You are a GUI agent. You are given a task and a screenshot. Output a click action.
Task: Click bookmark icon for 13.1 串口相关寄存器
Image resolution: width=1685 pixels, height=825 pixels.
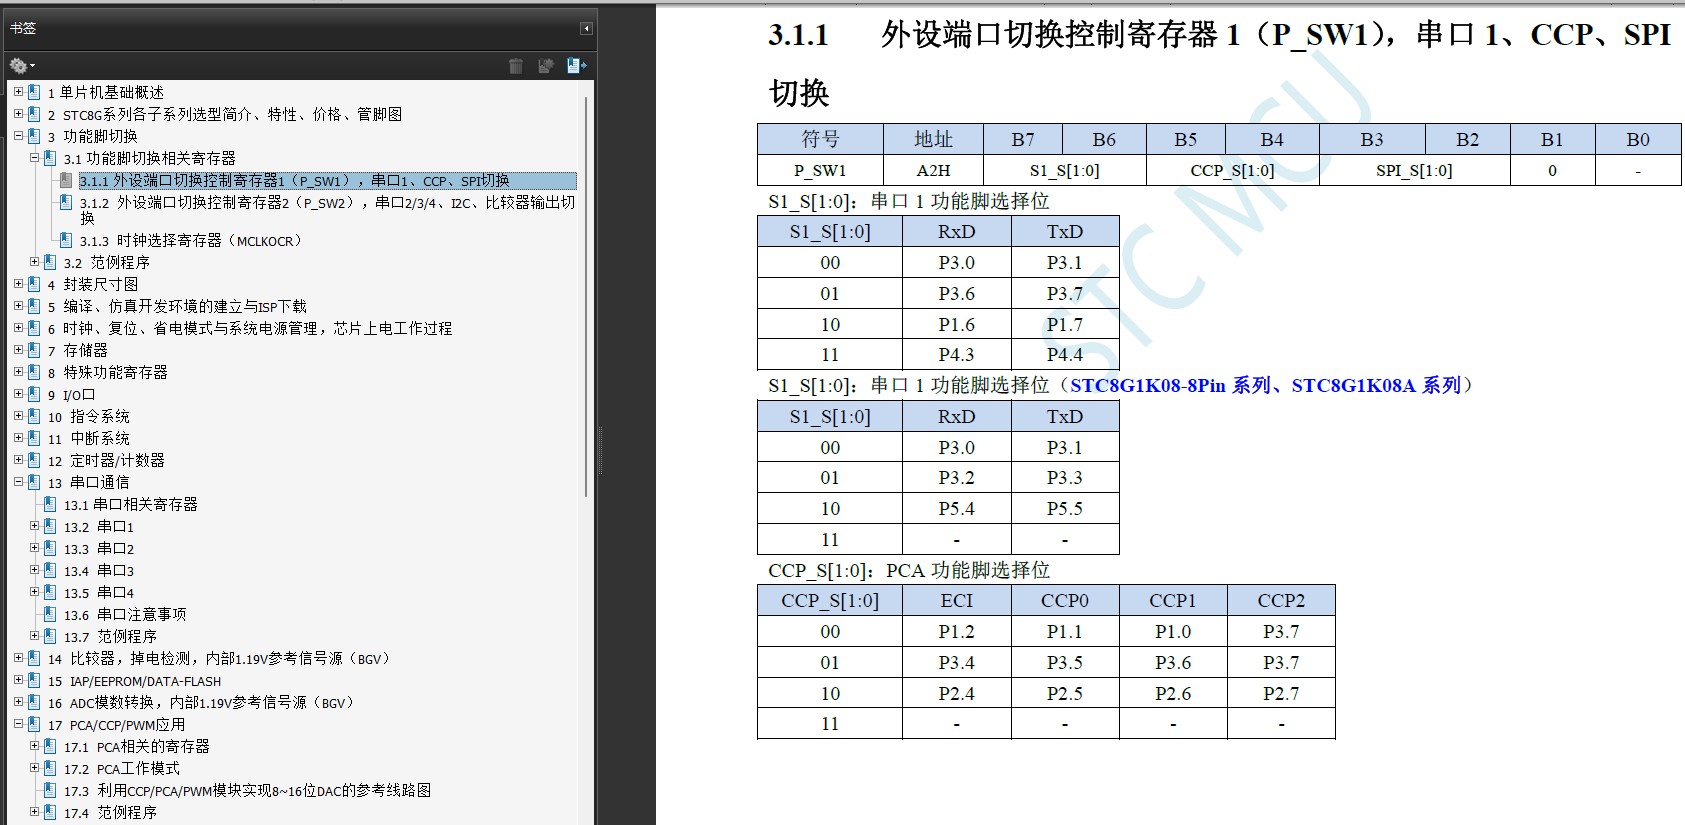pos(50,504)
